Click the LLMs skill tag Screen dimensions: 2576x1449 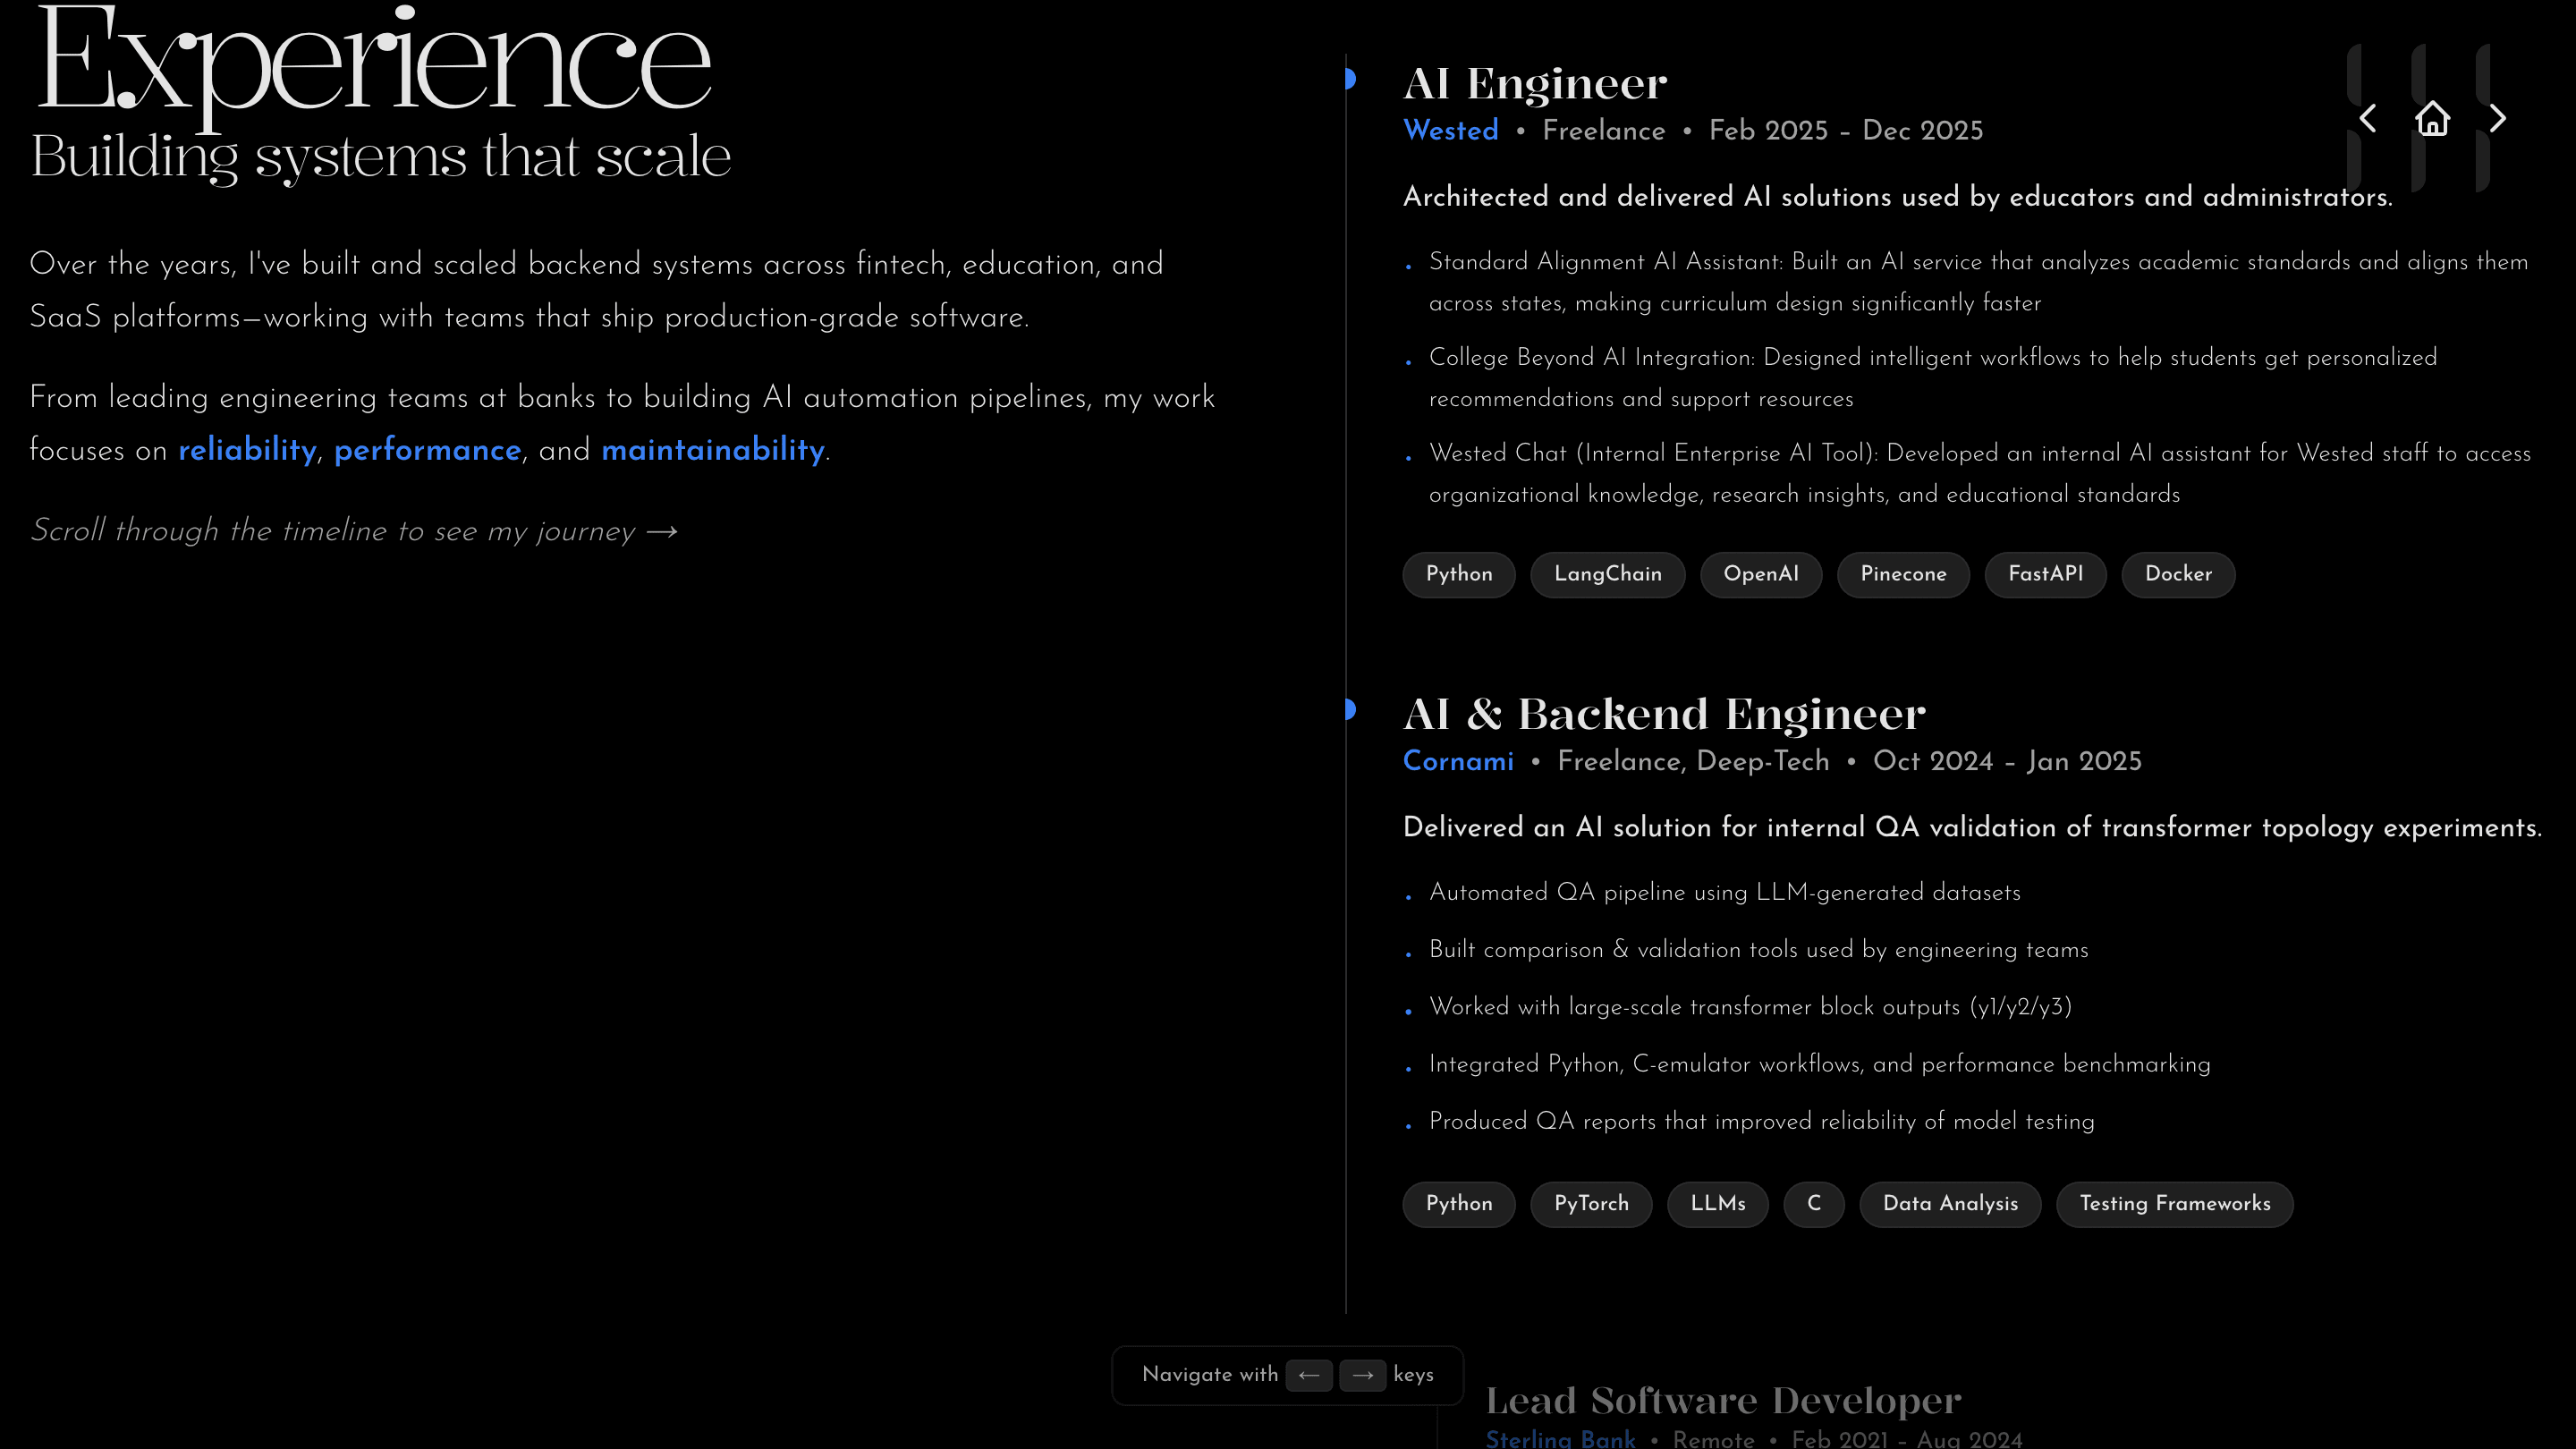pos(1718,1204)
